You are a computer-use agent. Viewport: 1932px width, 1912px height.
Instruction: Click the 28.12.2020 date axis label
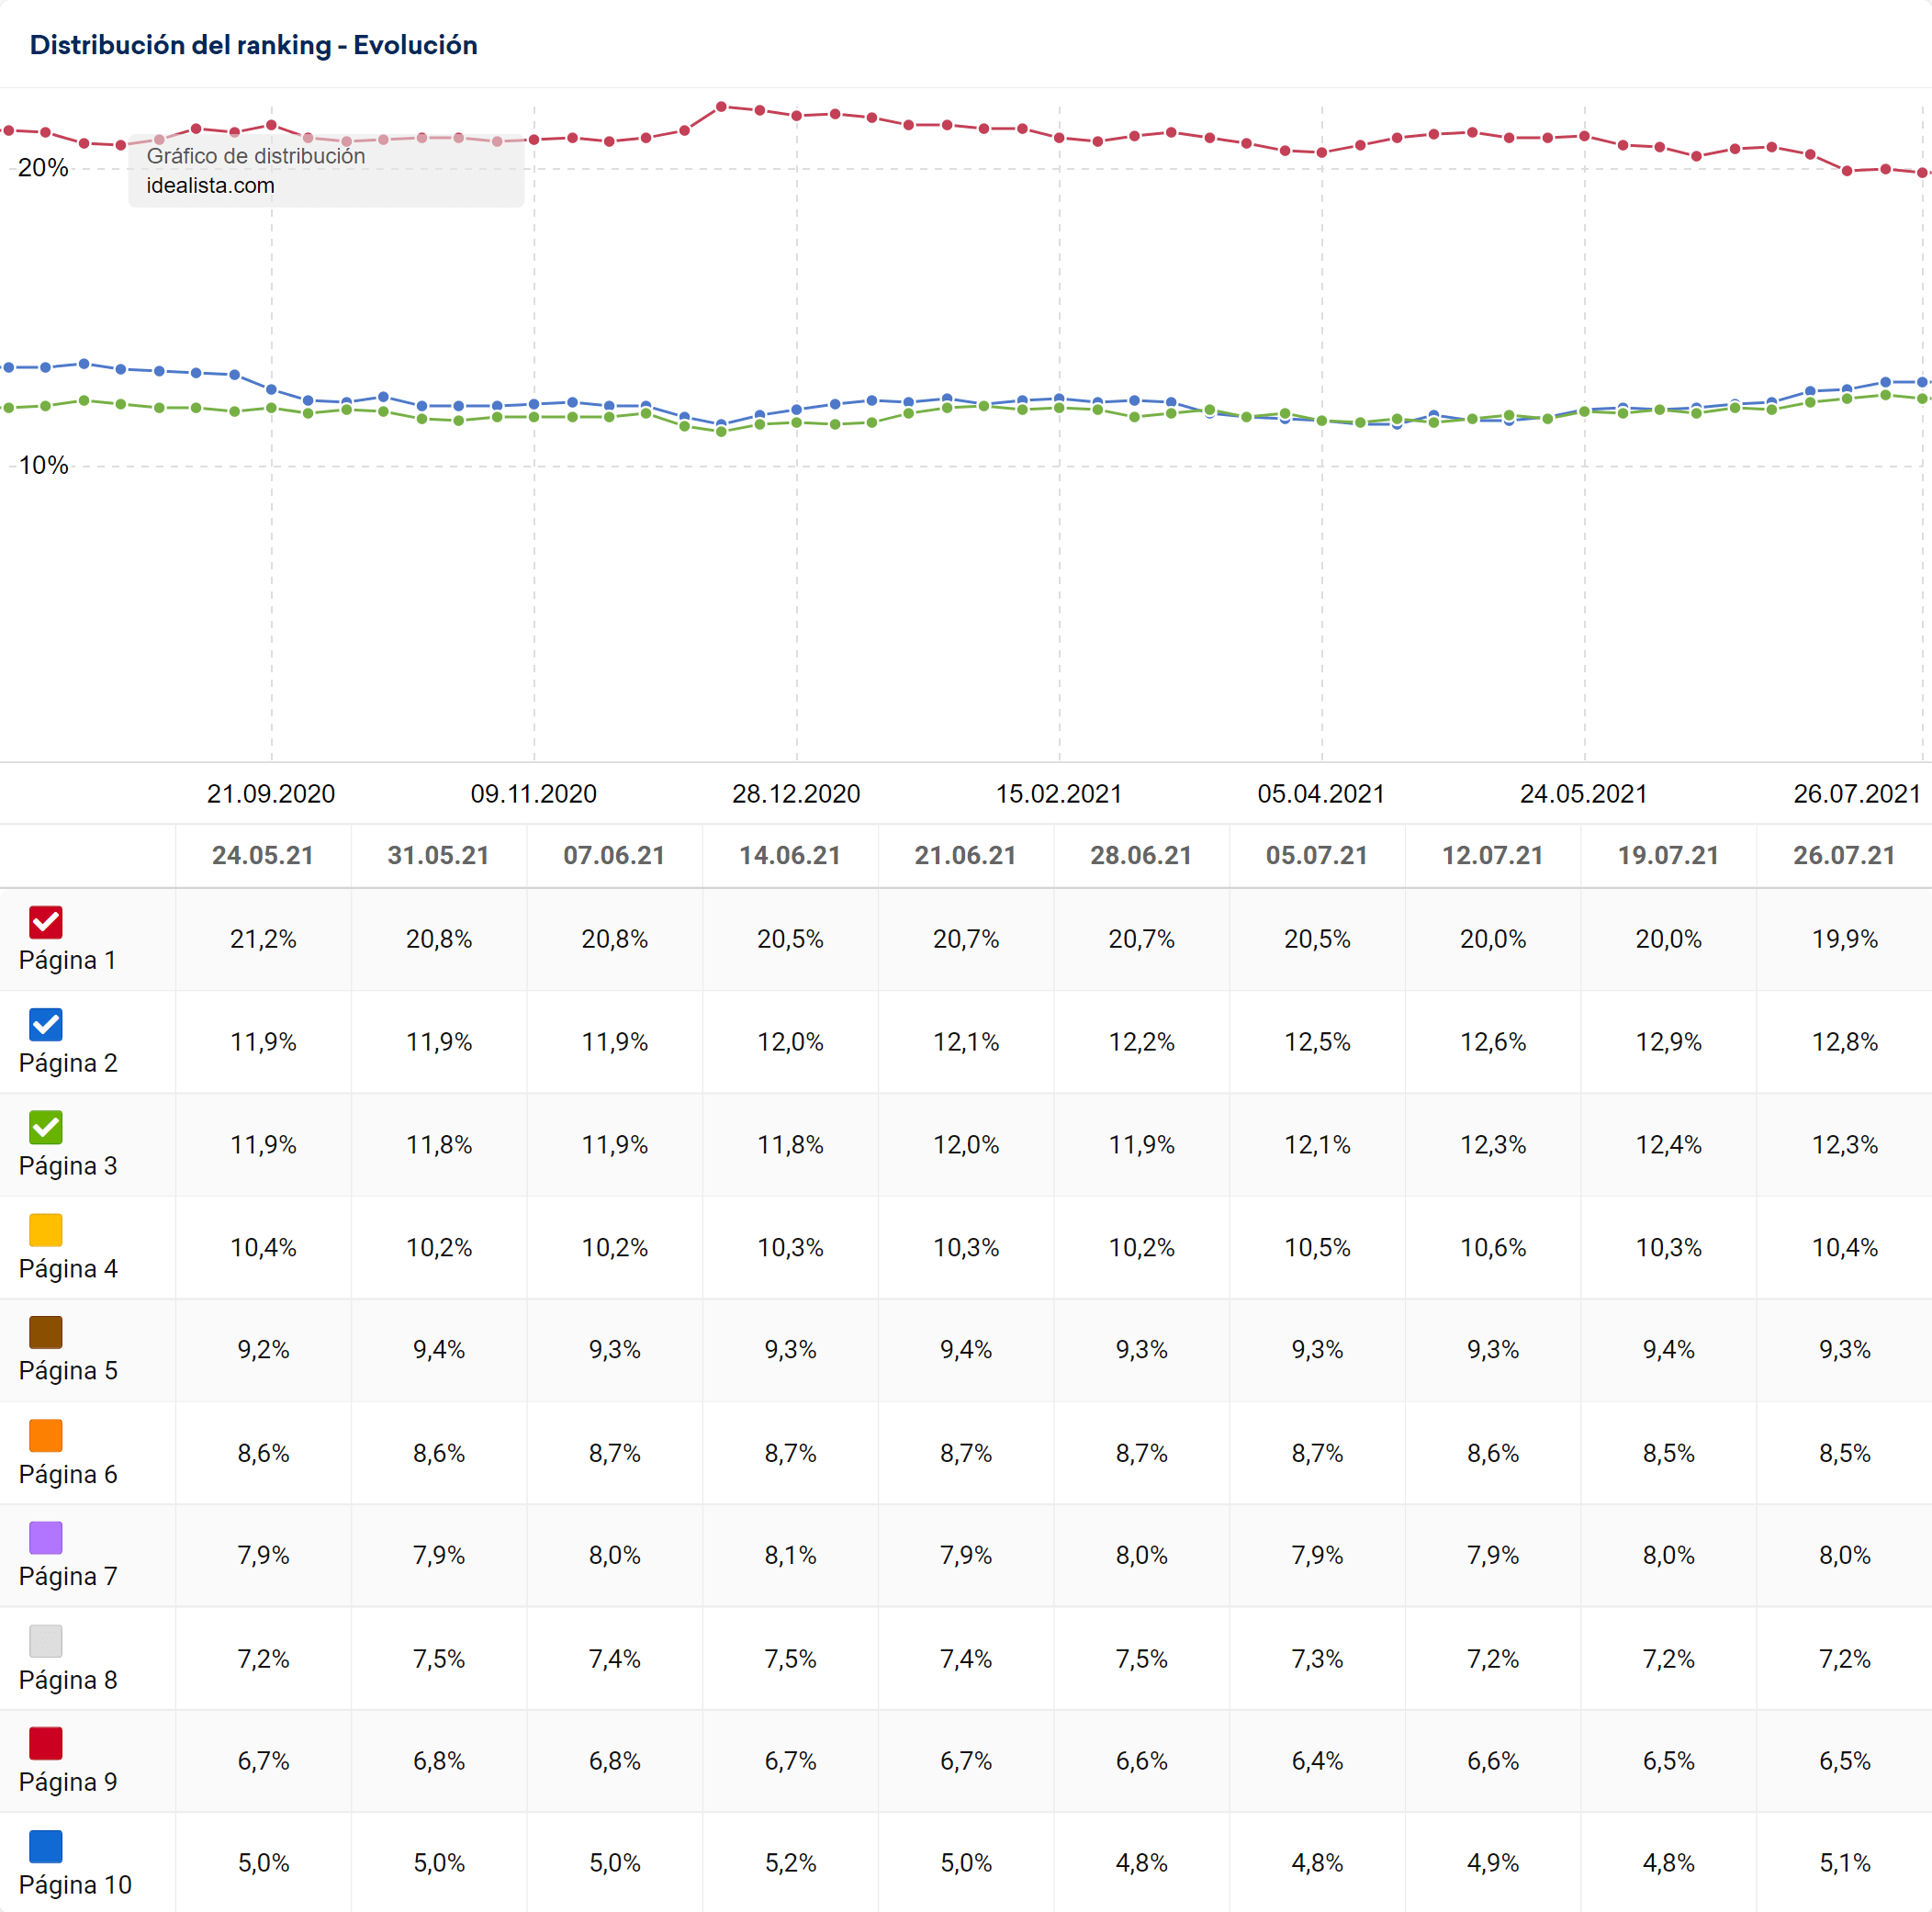pyautogui.click(x=796, y=794)
